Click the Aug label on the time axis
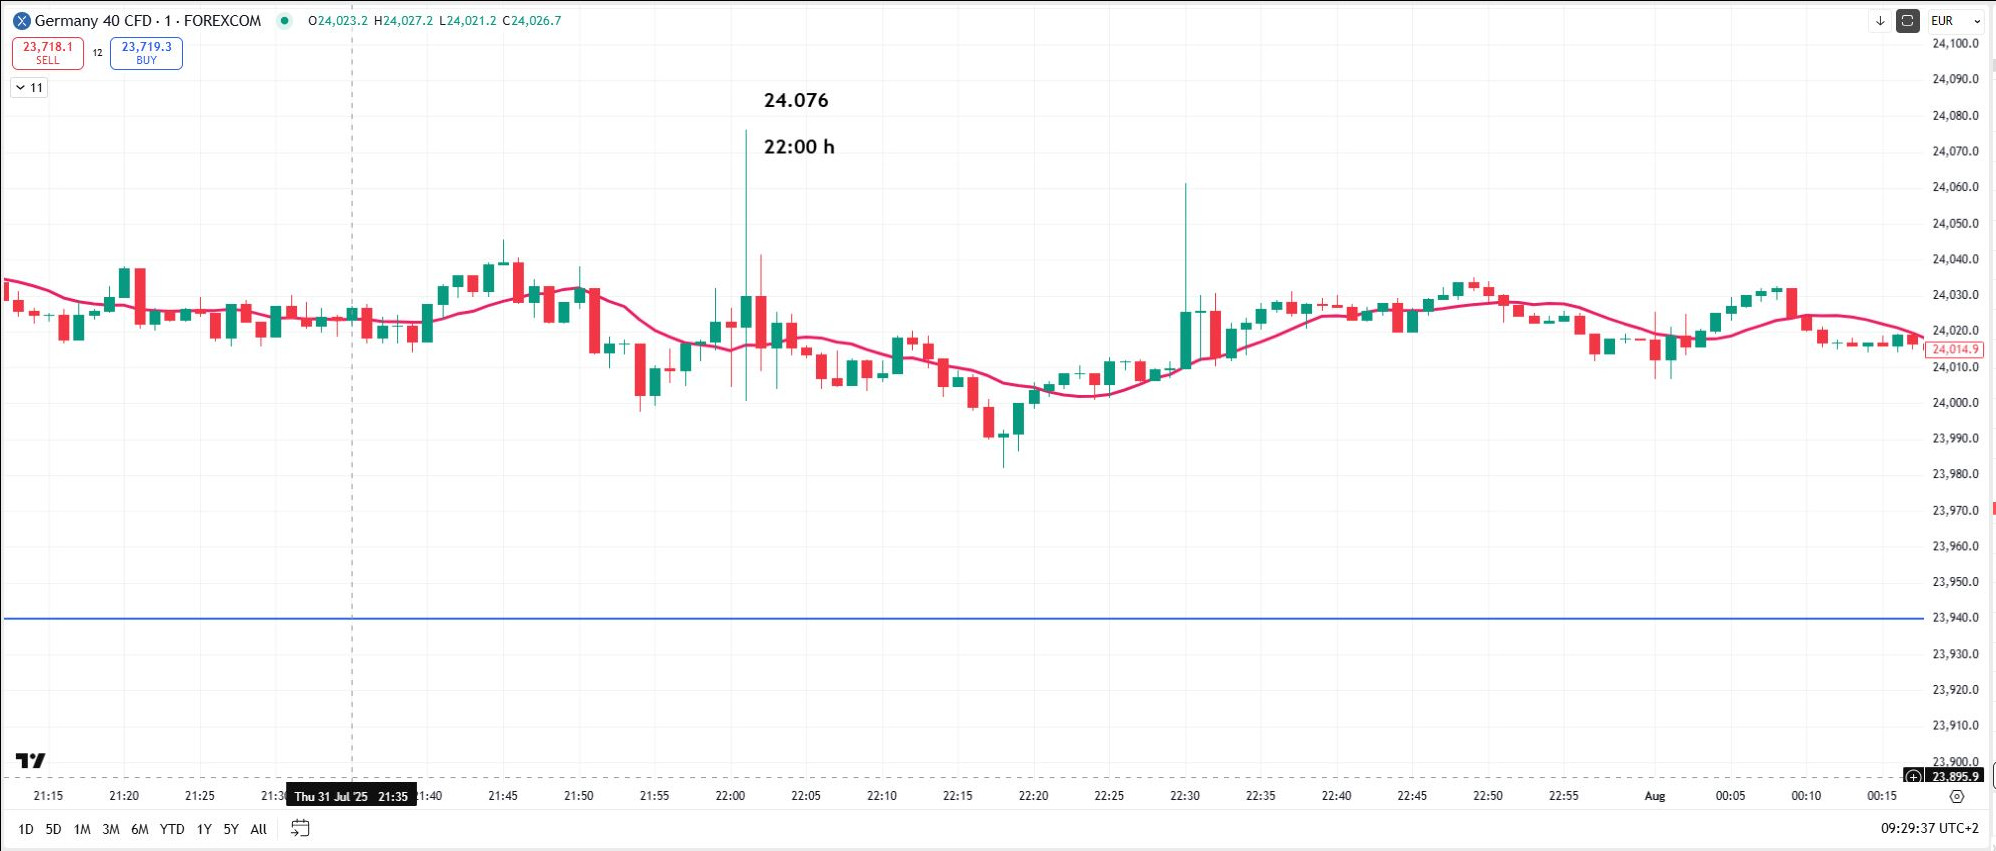This screenshot has width=1996, height=851. (x=1655, y=796)
